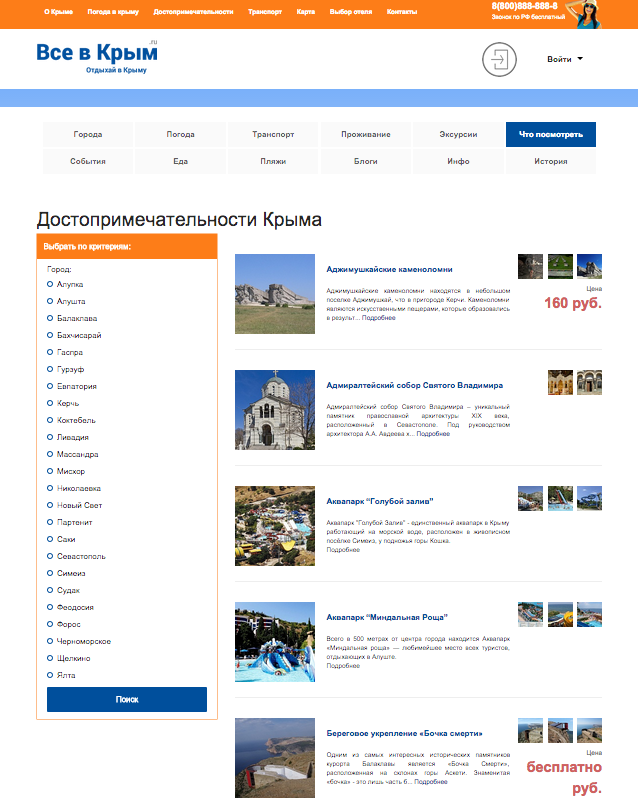Switch to the gray Транспорт tab
This screenshot has height=812, width=638.
click(273, 134)
